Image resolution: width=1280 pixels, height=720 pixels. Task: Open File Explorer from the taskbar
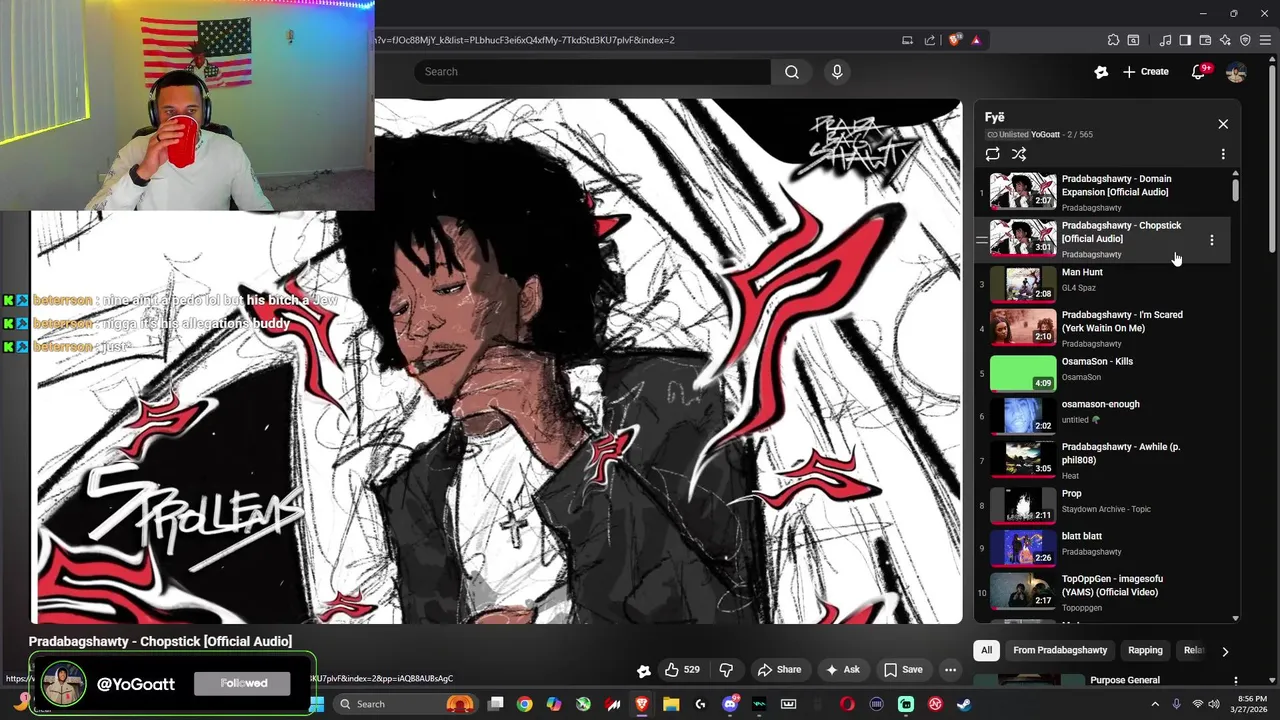671,704
